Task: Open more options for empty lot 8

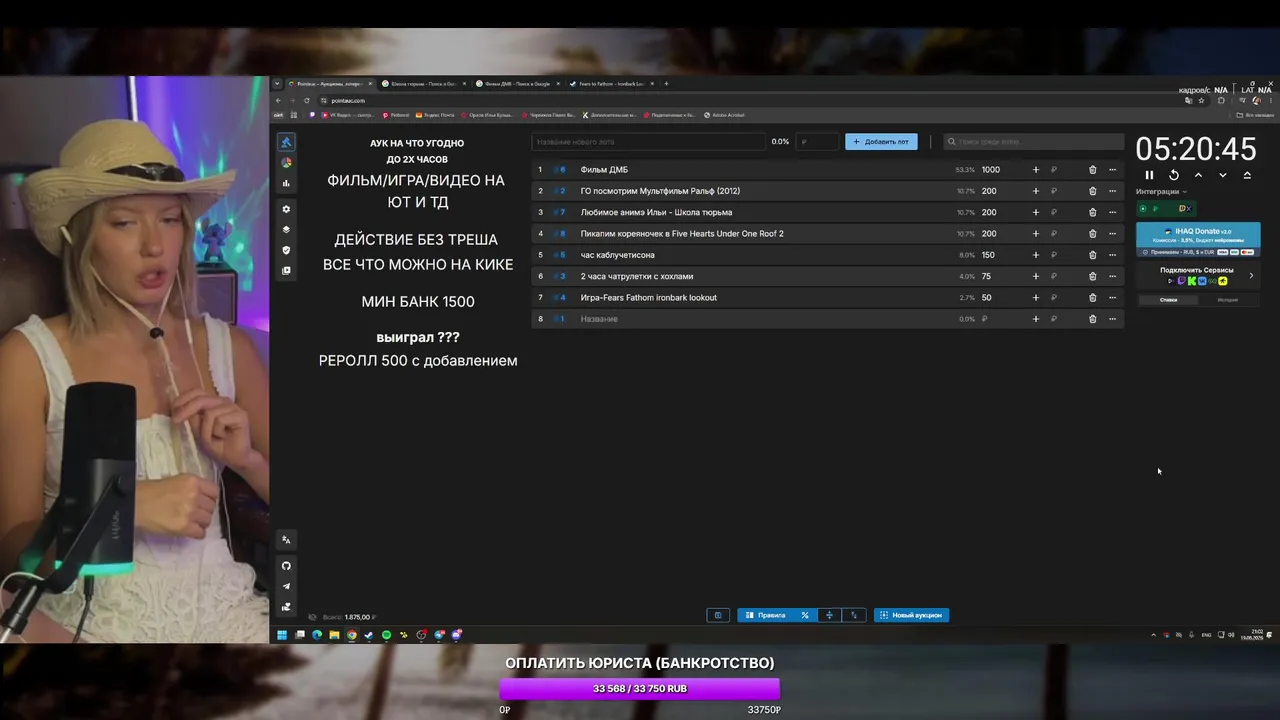Action: [x=1112, y=319]
